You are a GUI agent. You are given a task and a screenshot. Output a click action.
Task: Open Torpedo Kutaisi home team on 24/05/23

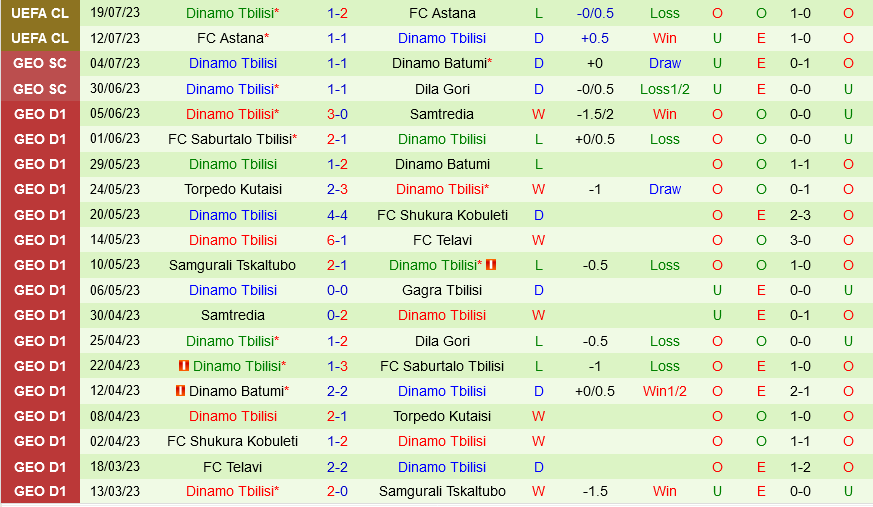(x=233, y=189)
